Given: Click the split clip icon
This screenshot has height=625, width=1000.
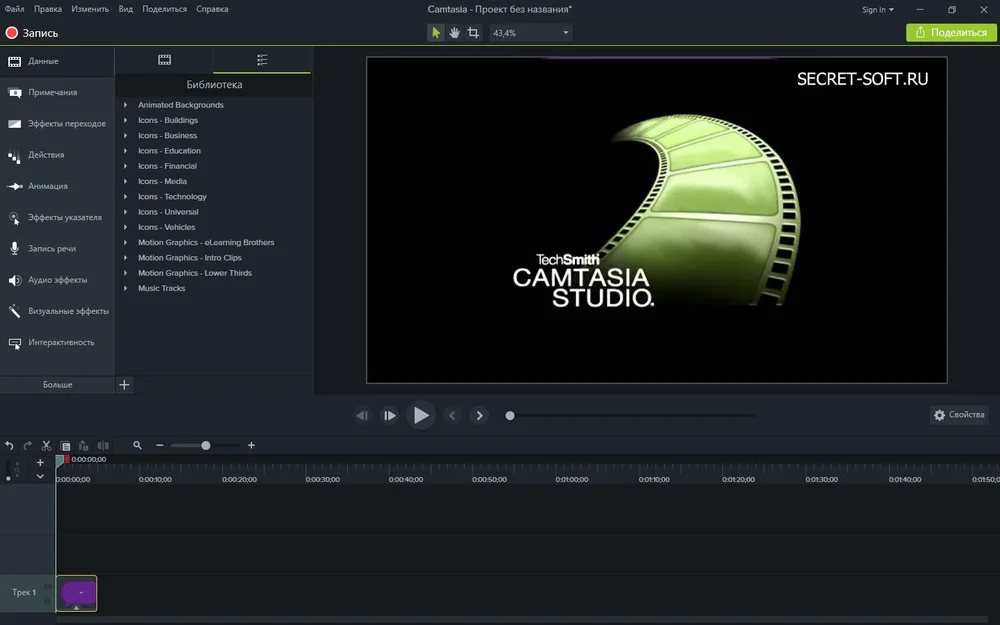Looking at the screenshot, I should pyautogui.click(x=103, y=445).
